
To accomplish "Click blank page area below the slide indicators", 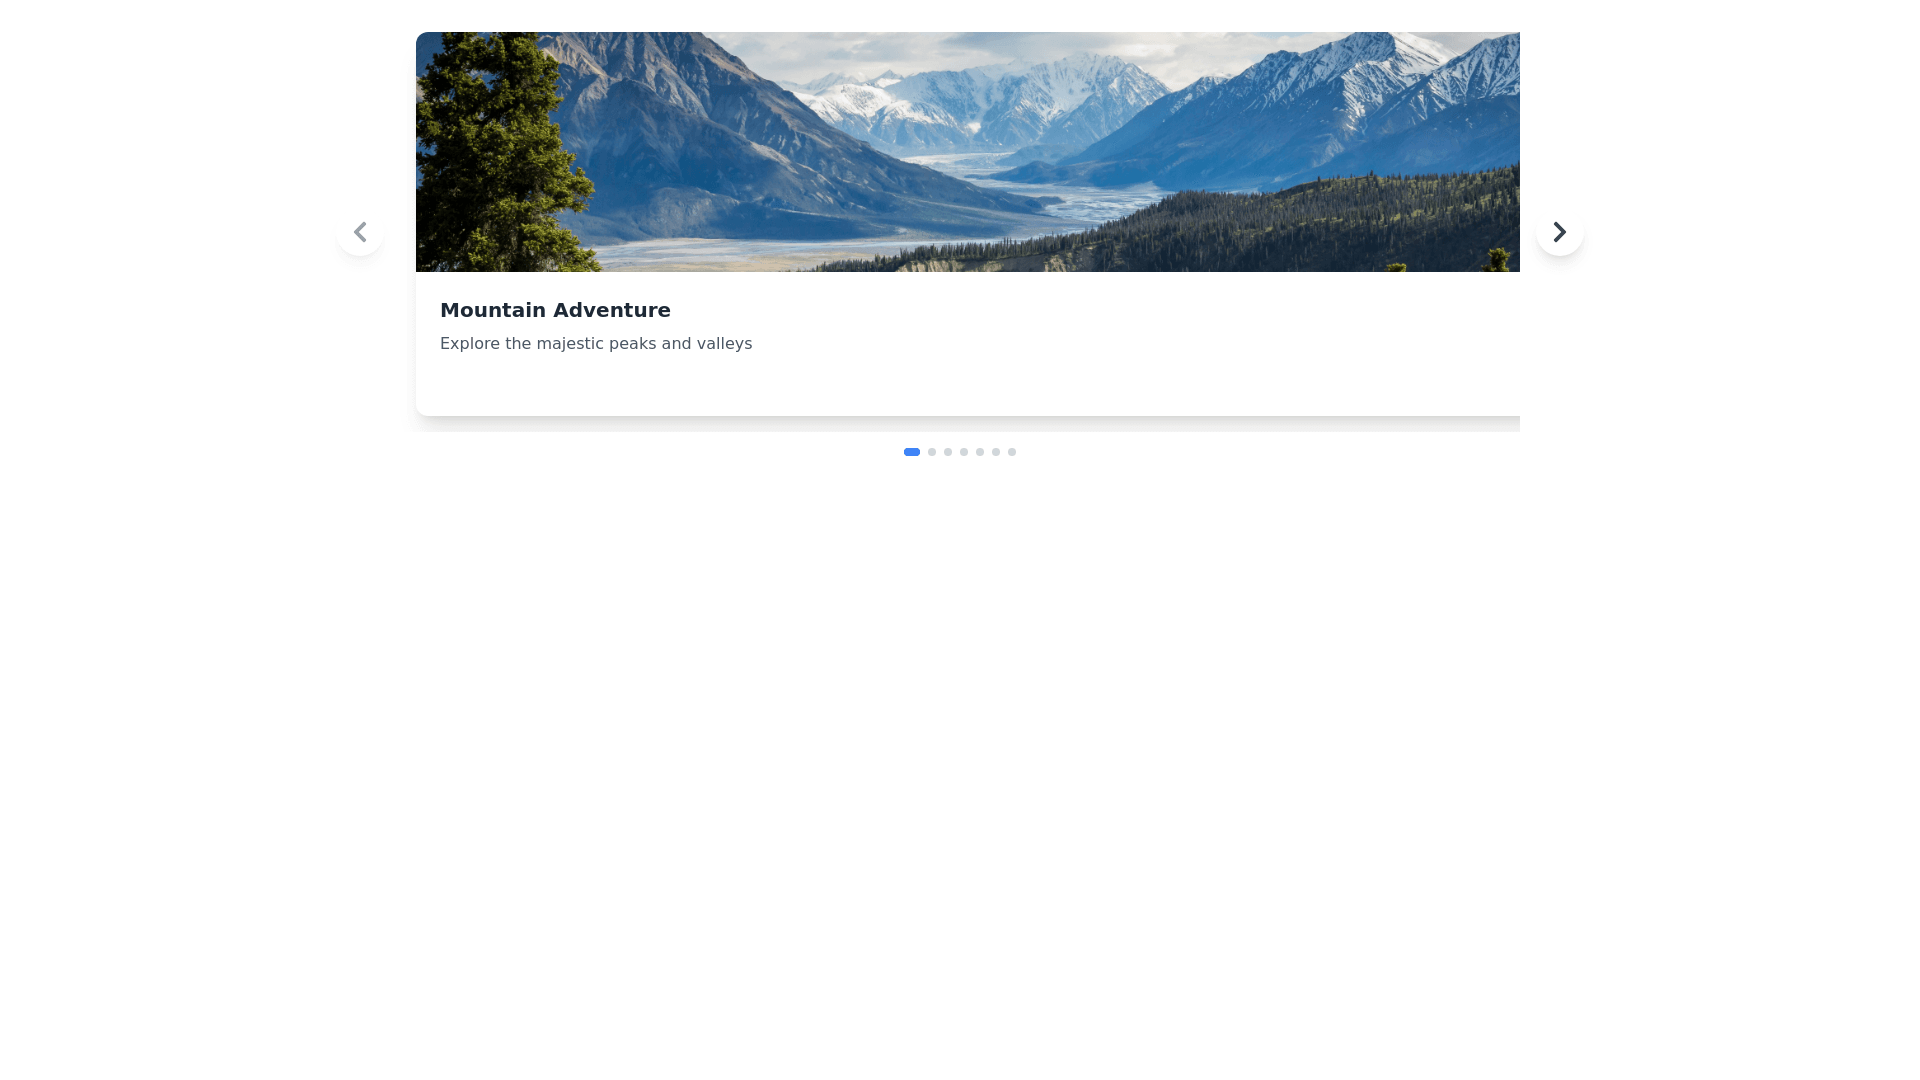I will (x=960, y=750).
